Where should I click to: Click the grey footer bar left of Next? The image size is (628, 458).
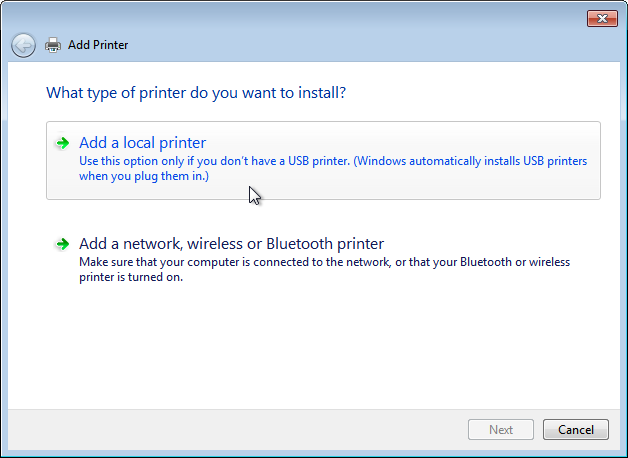pyautogui.click(x=236, y=430)
